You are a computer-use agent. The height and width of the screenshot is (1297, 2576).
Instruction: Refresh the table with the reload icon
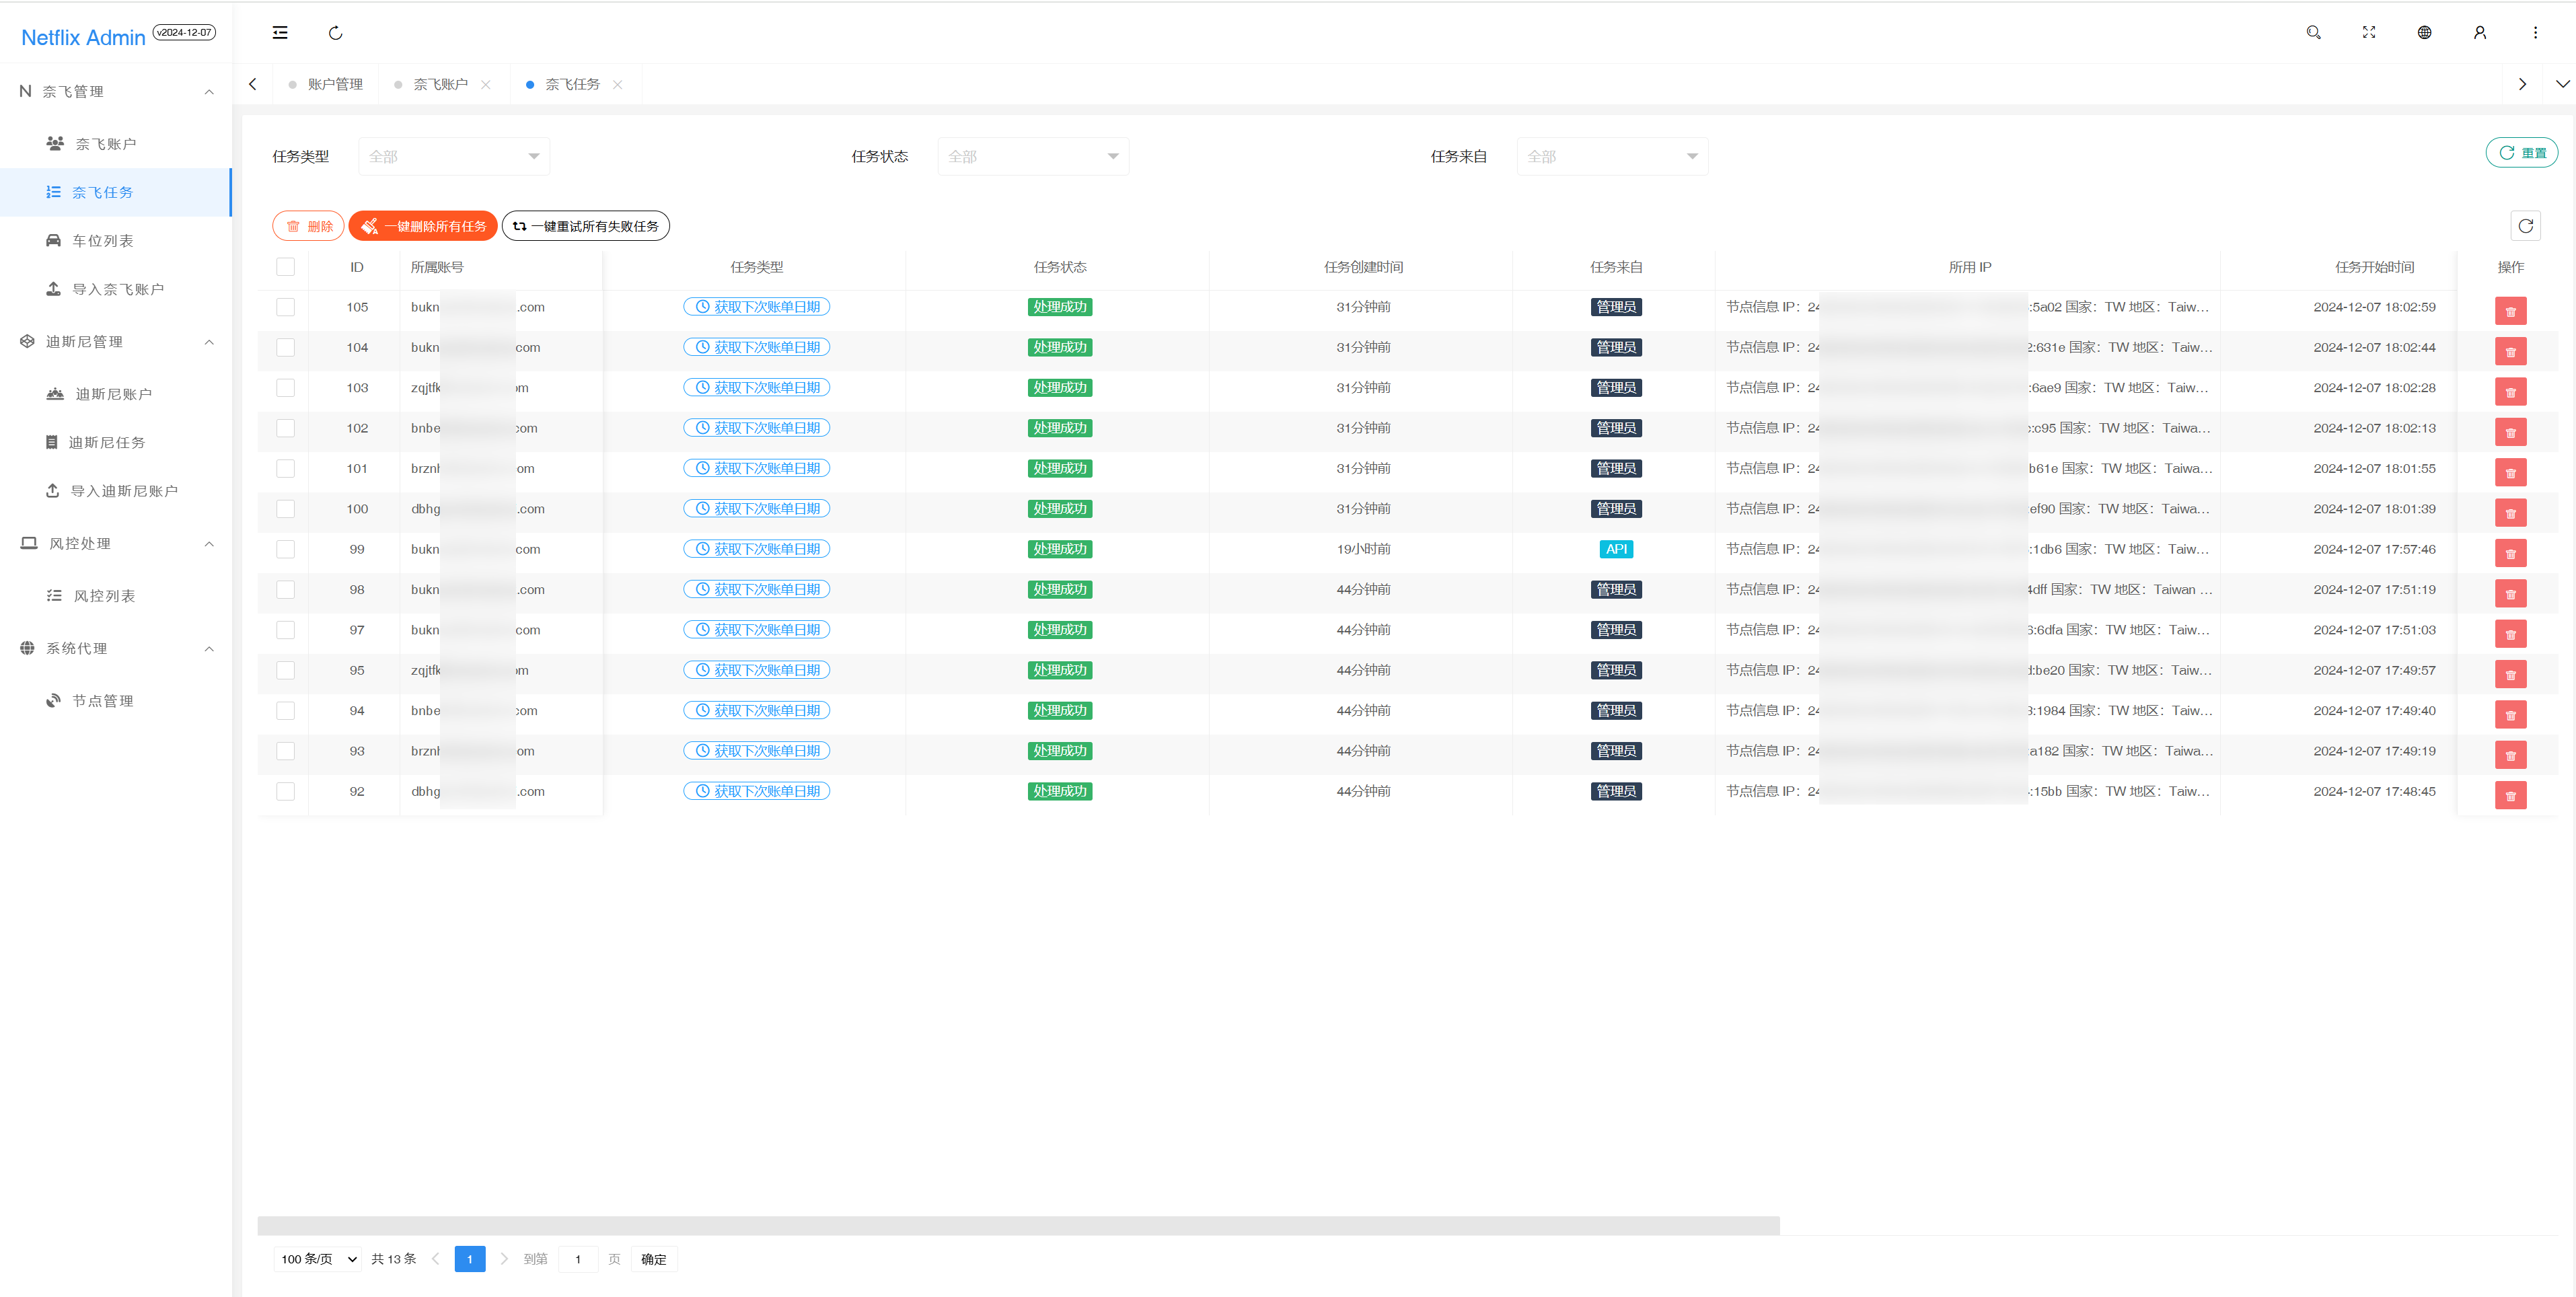coord(2525,226)
